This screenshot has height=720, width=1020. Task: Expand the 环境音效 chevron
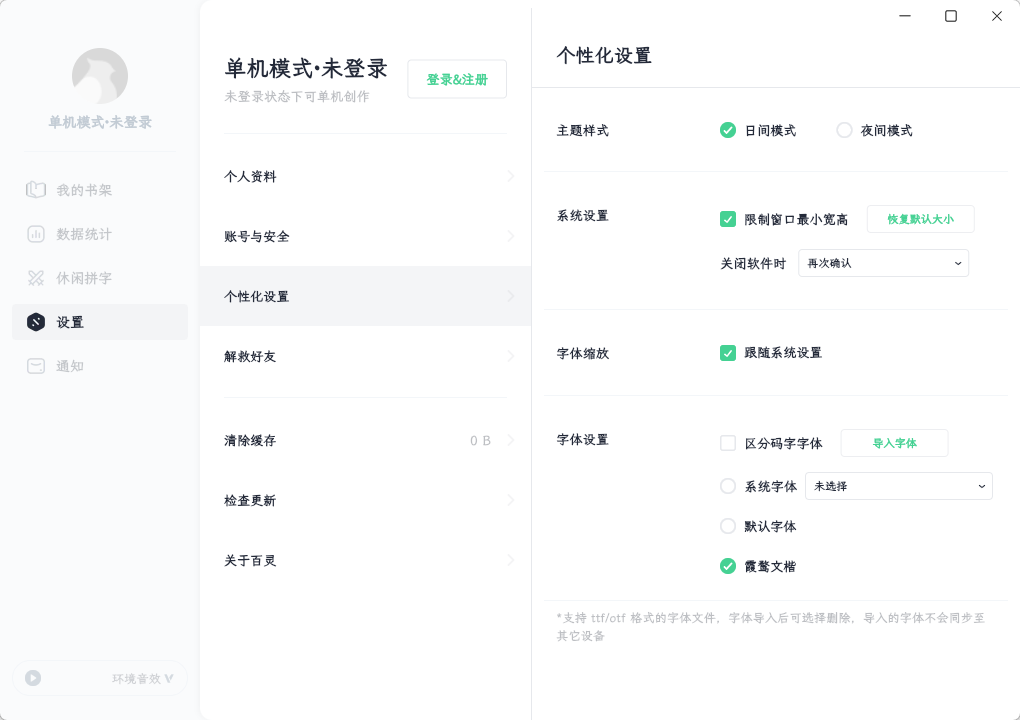click(169, 678)
